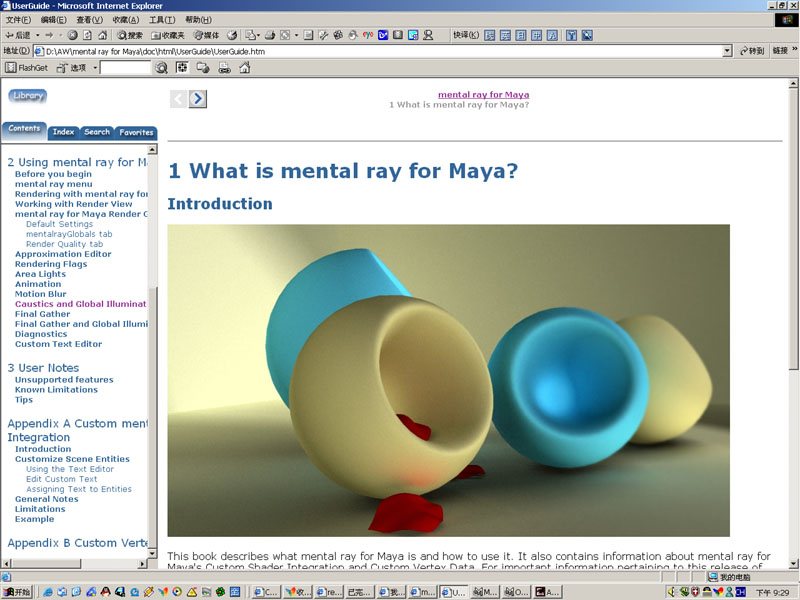The height and width of the screenshot is (600, 800).
Task: Refresh the page using the Refresh icon
Action: click(87, 35)
